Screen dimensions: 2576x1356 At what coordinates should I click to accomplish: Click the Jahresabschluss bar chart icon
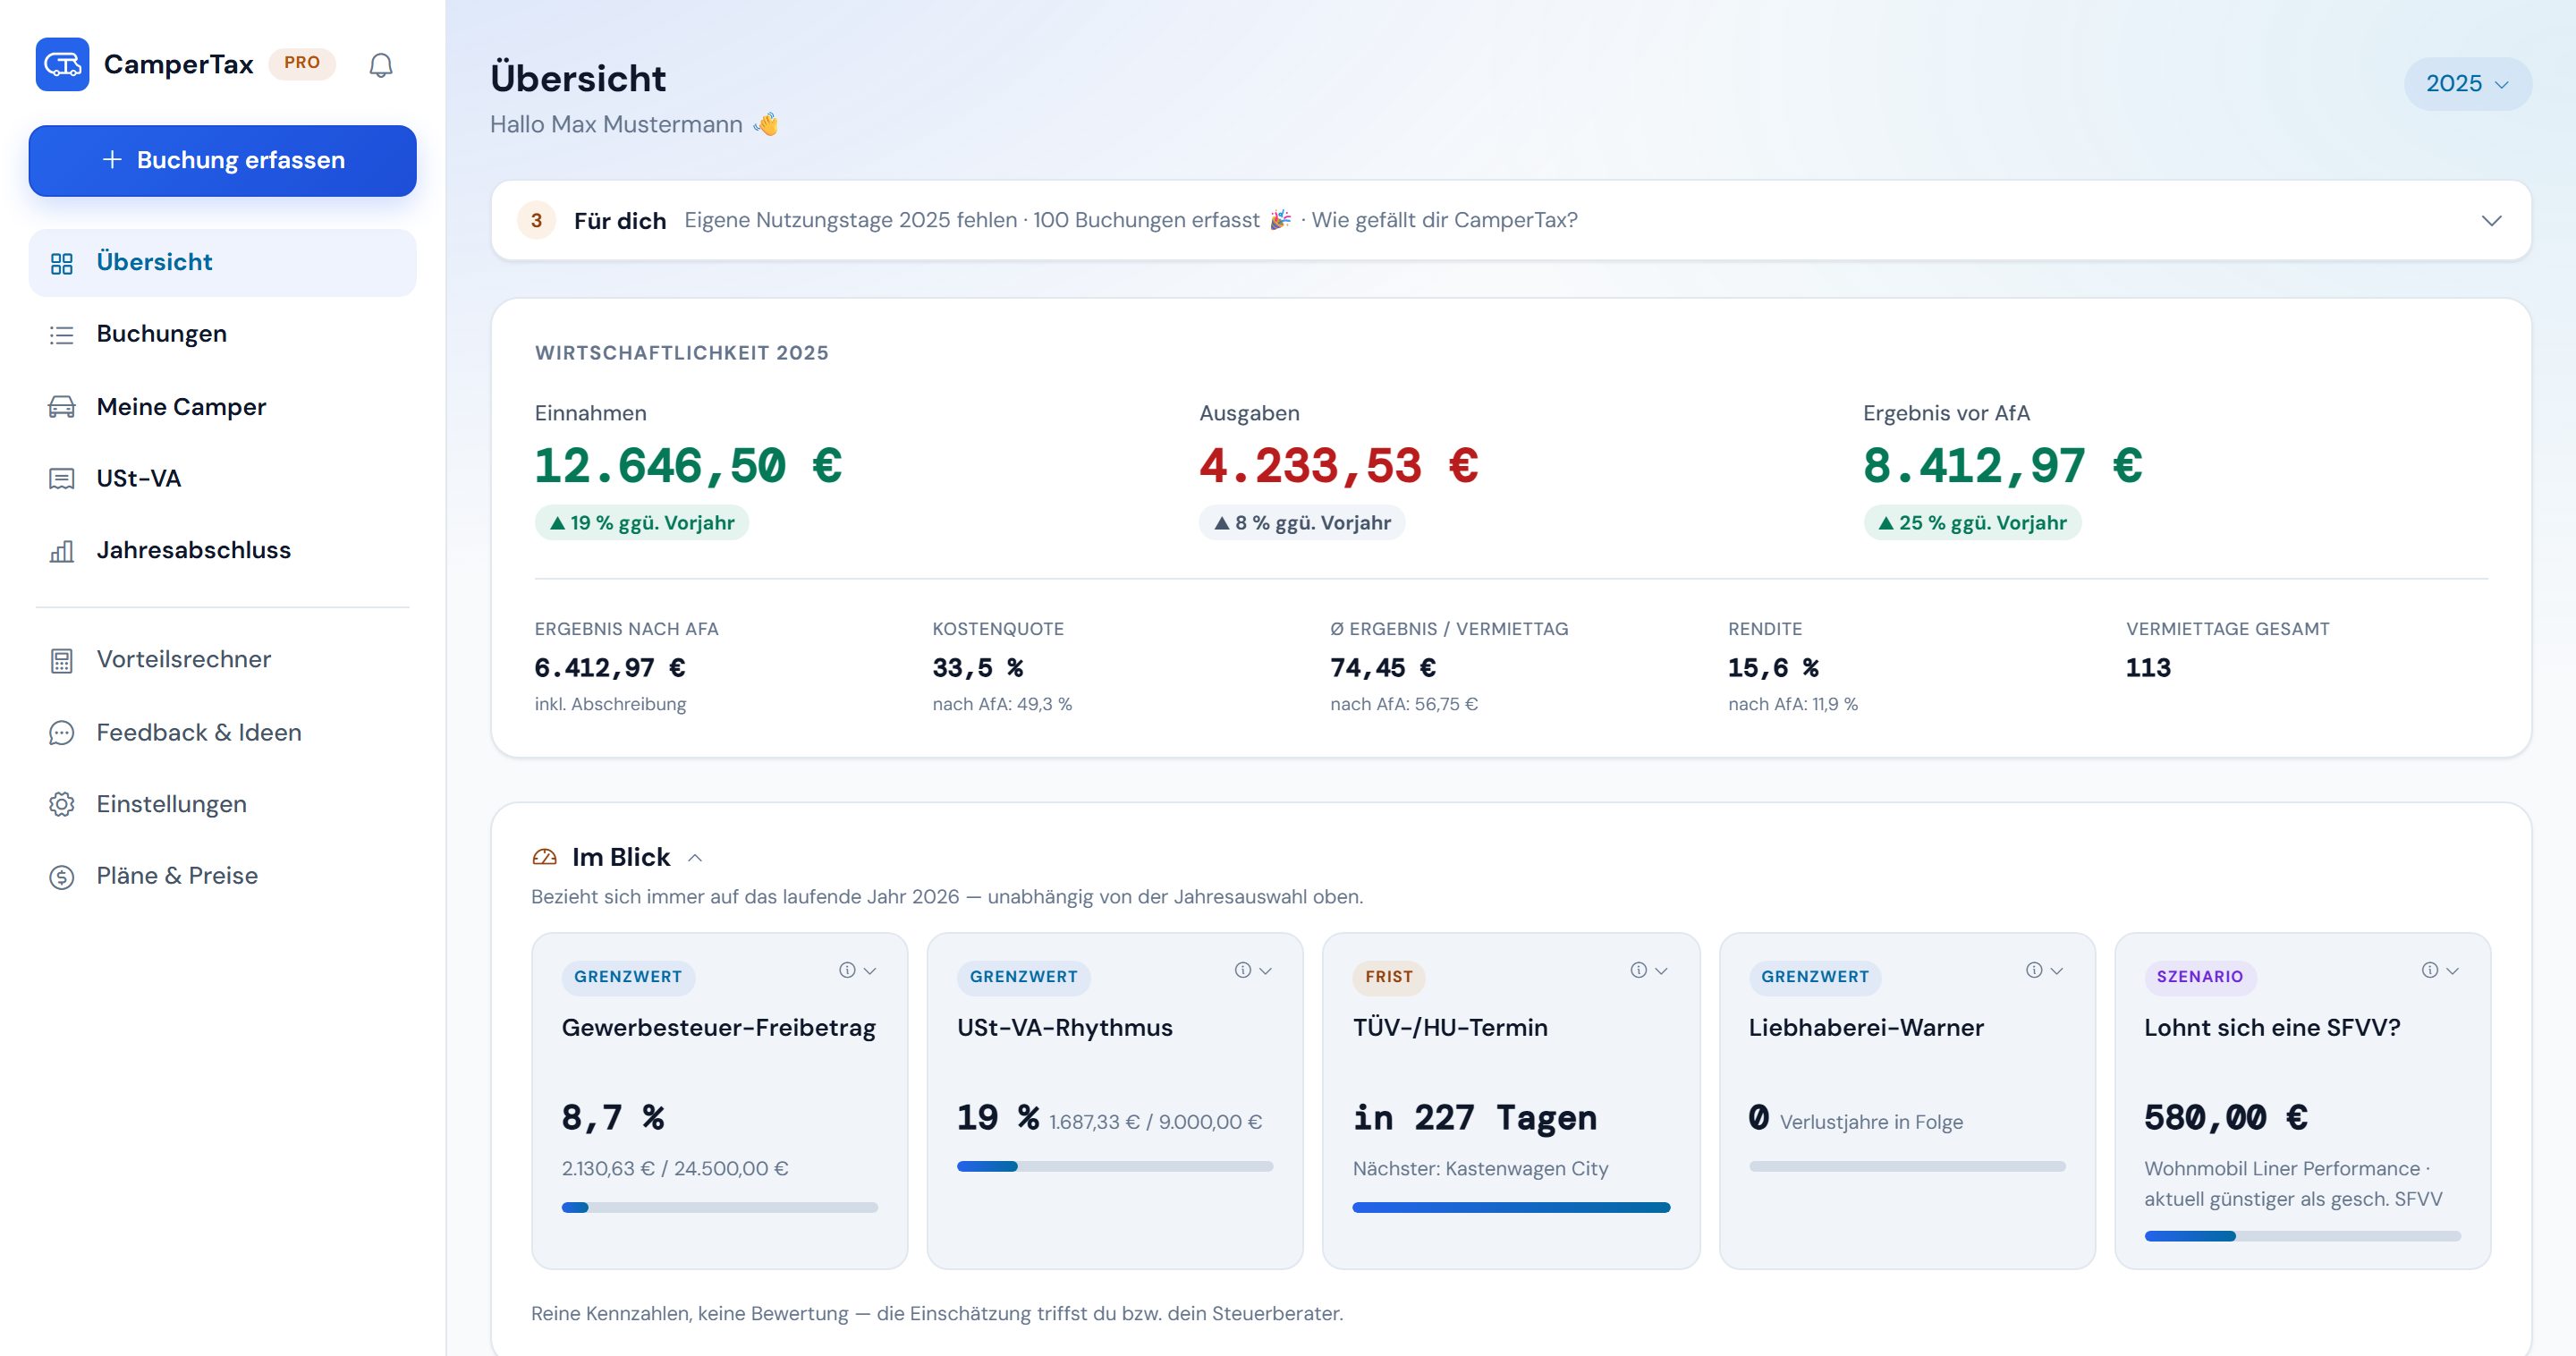[x=62, y=551]
